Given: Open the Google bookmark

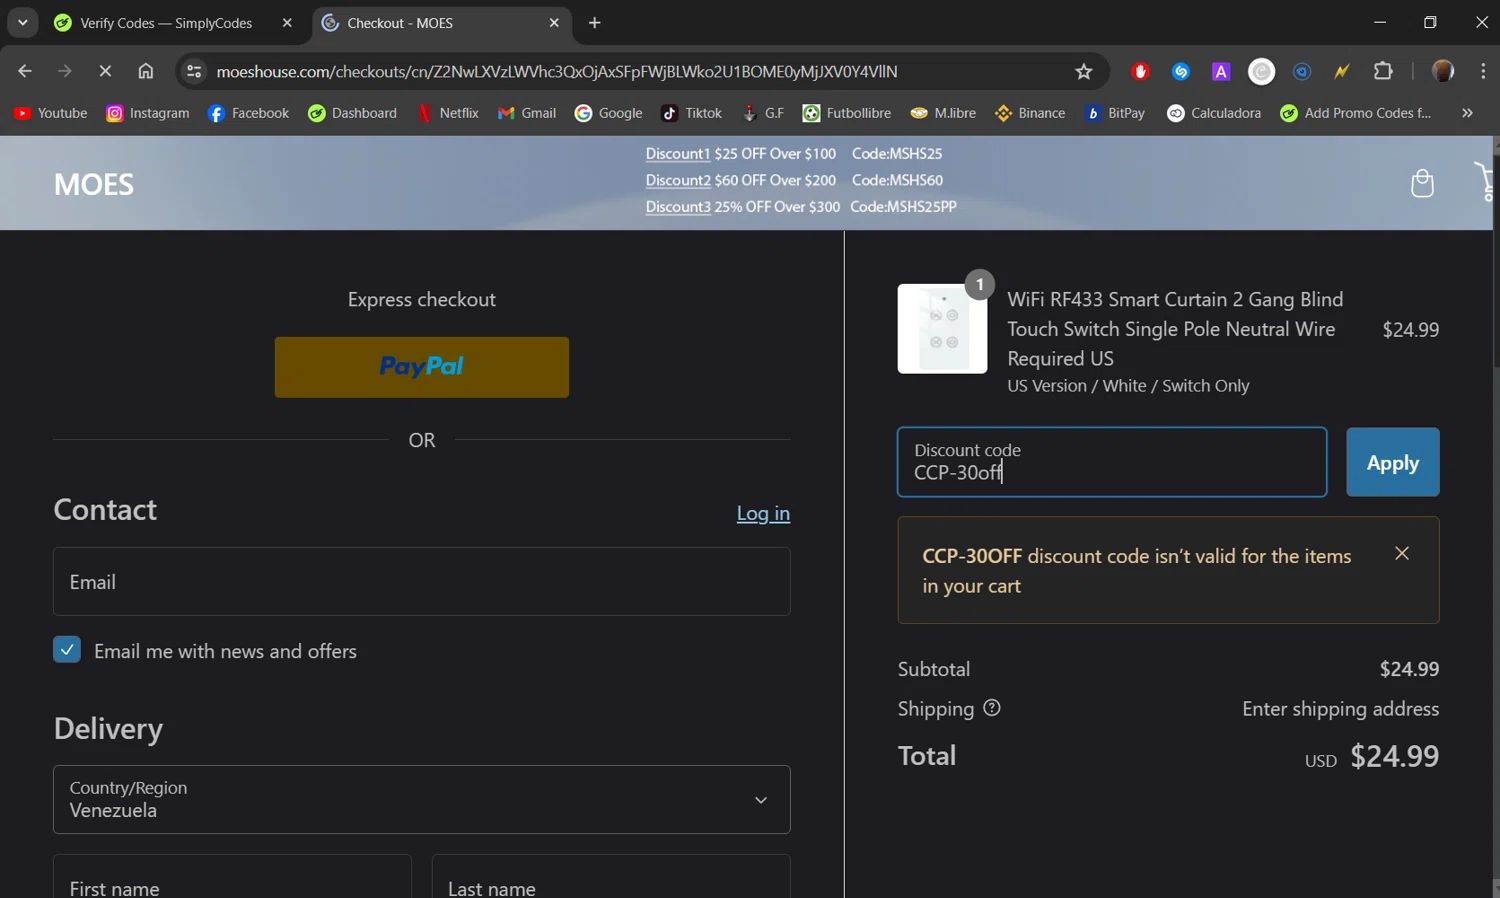Looking at the screenshot, I should pos(609,113).
